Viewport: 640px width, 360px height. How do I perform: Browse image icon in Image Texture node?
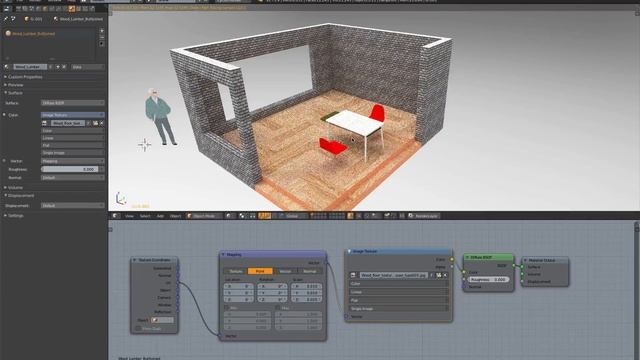pyautogui.click(x=353, y=275)
